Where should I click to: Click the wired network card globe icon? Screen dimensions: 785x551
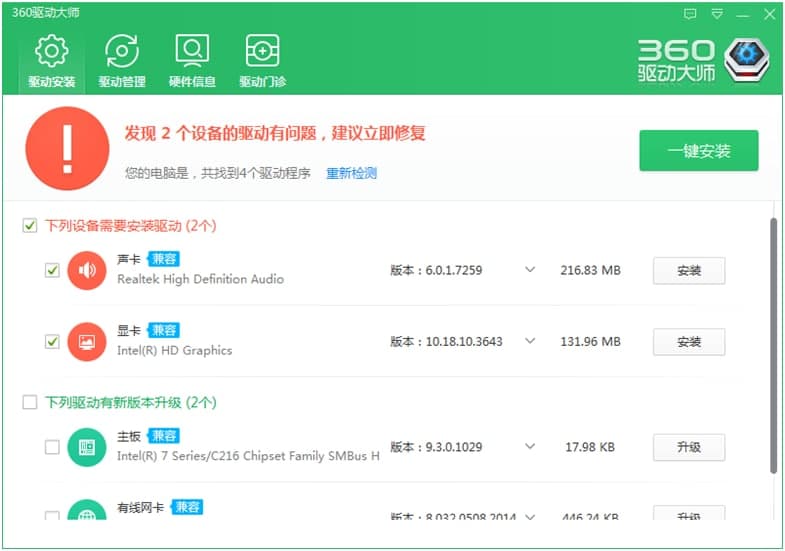point(87,516)
